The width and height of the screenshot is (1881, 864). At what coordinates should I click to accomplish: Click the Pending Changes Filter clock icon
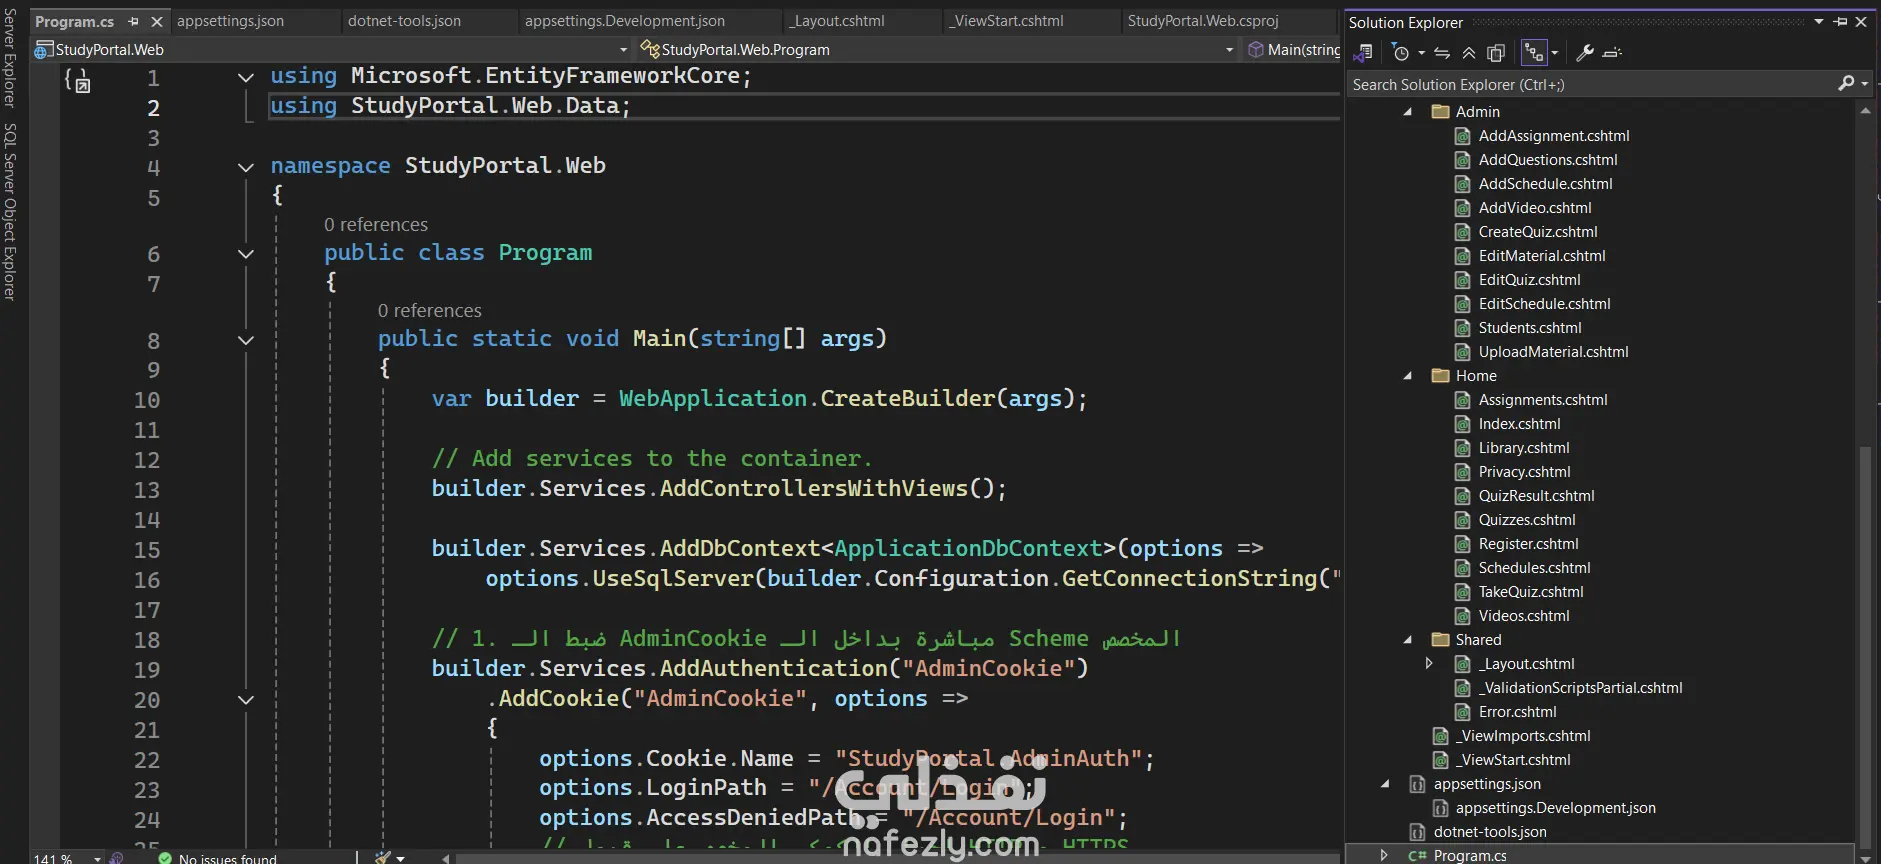[x=1400, y=53]
